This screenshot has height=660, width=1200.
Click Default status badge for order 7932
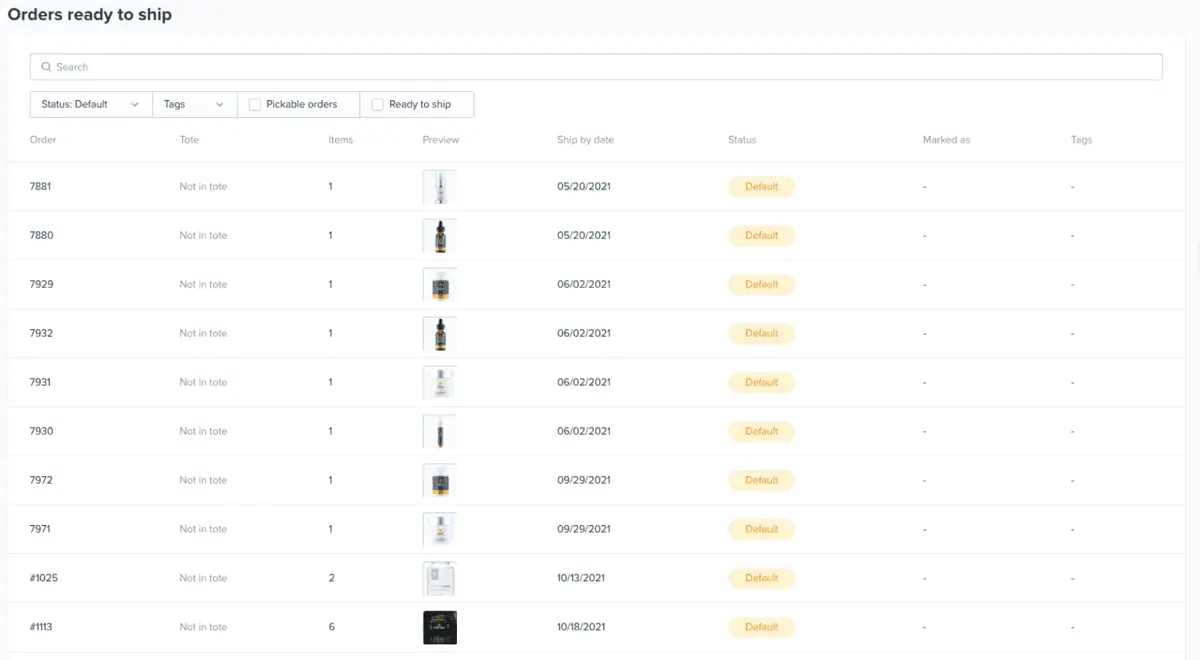(x=761, y=334)
